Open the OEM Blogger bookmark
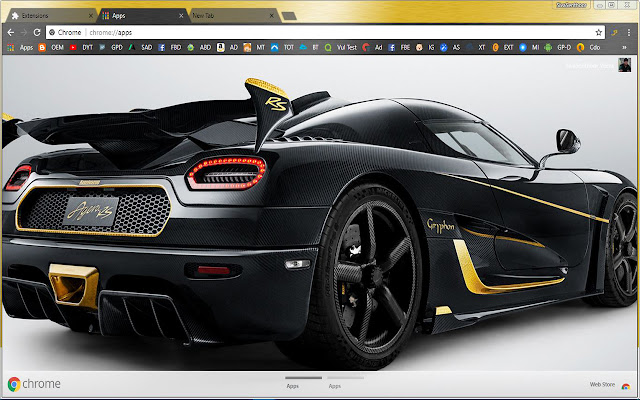Image resolution: width=640 pixels, height=400 pixels. [x=51, y=48]
